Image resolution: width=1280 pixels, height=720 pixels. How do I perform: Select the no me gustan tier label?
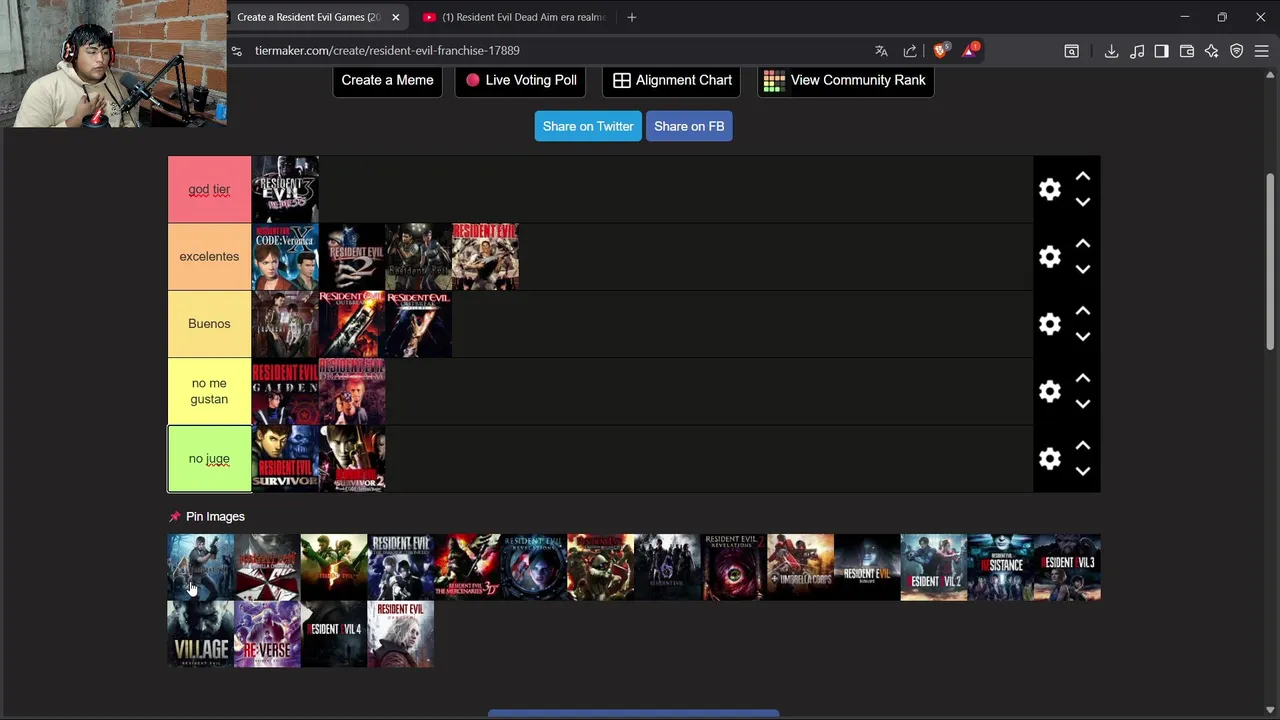[x=209, y=391]
